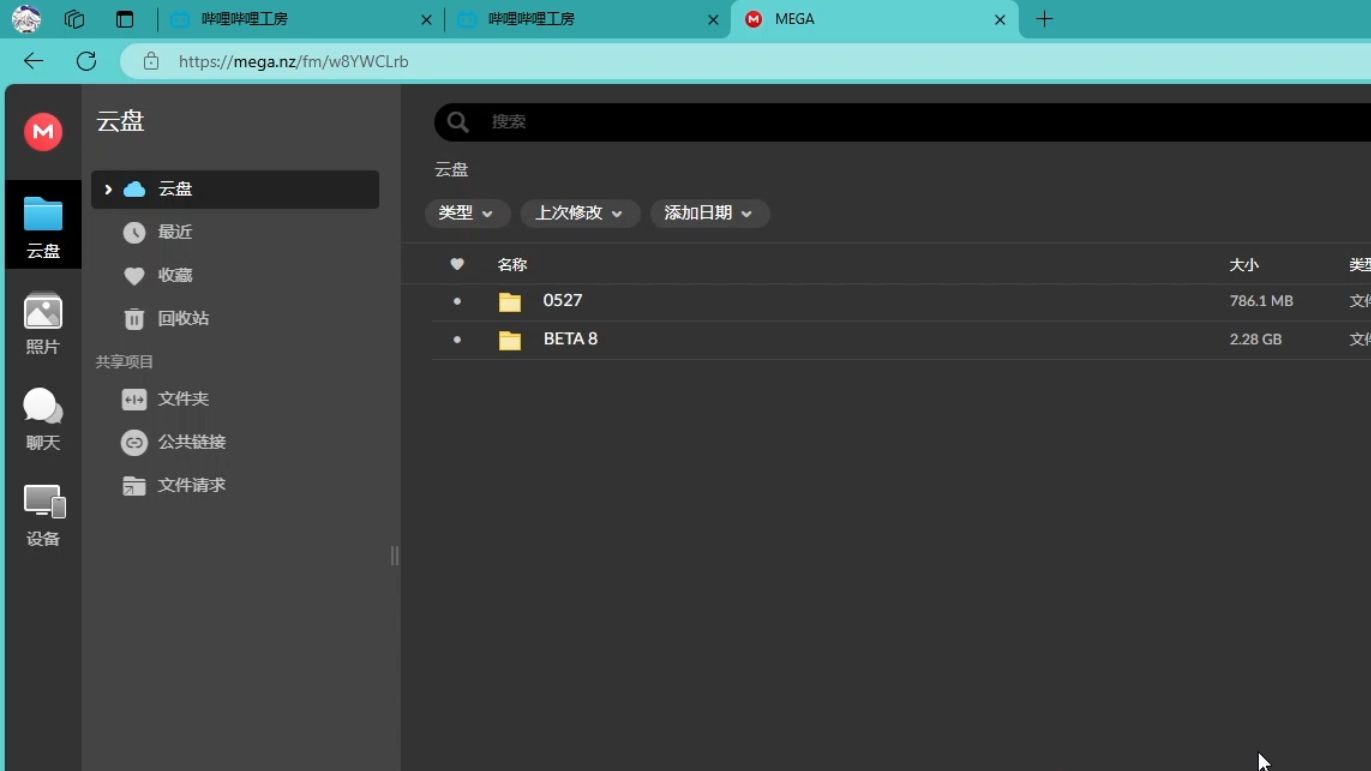1371x771 pixels.
Task: Select the MEGA browser tab
Action: pos(873,19)
